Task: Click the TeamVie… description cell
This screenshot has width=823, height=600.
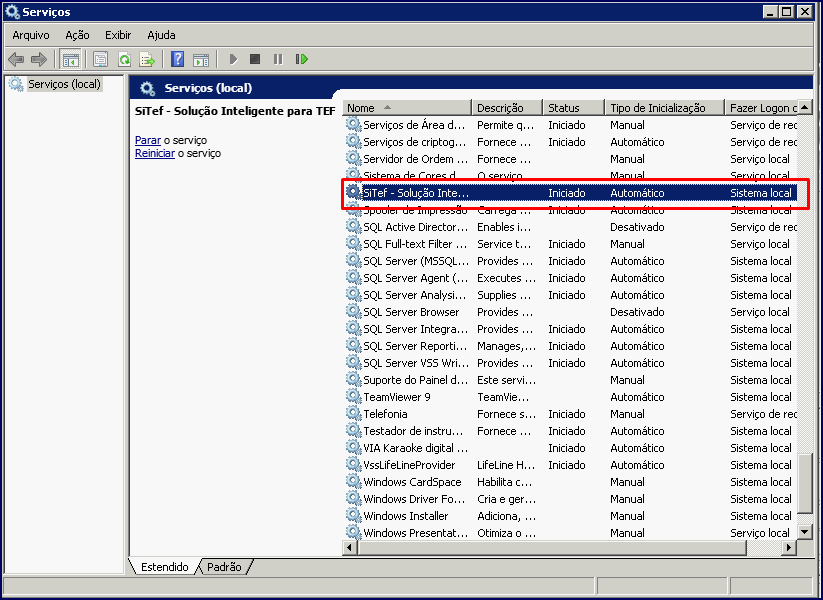Action: tap(503, 397)
